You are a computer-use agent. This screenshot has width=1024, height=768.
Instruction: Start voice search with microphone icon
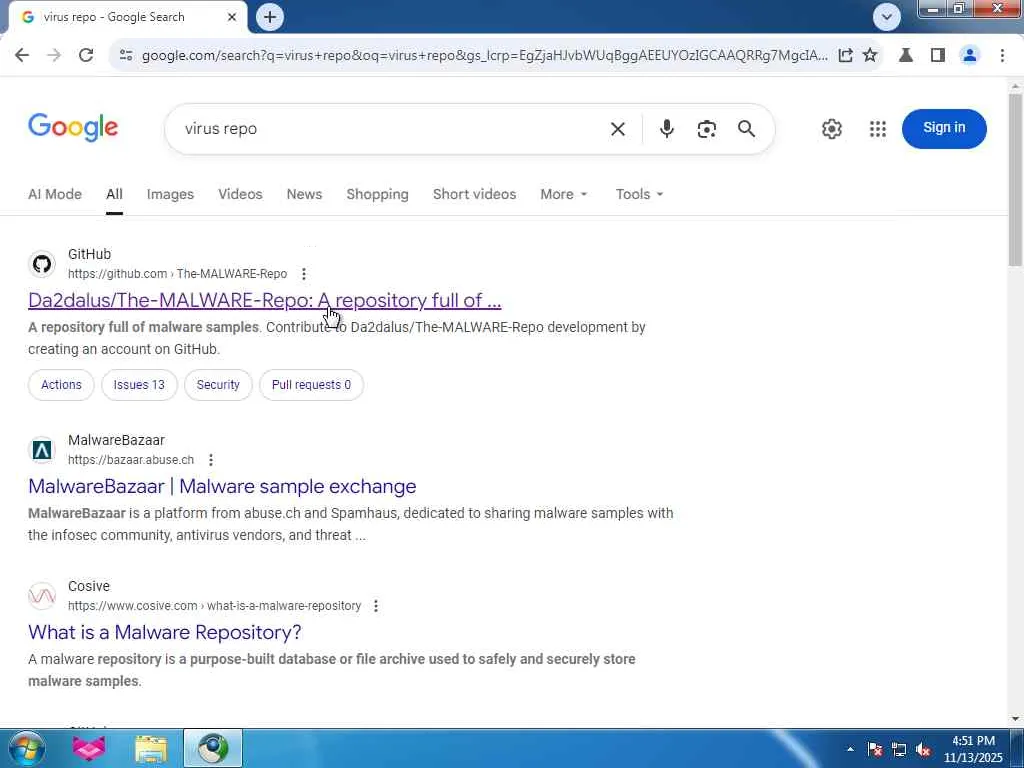666,129
